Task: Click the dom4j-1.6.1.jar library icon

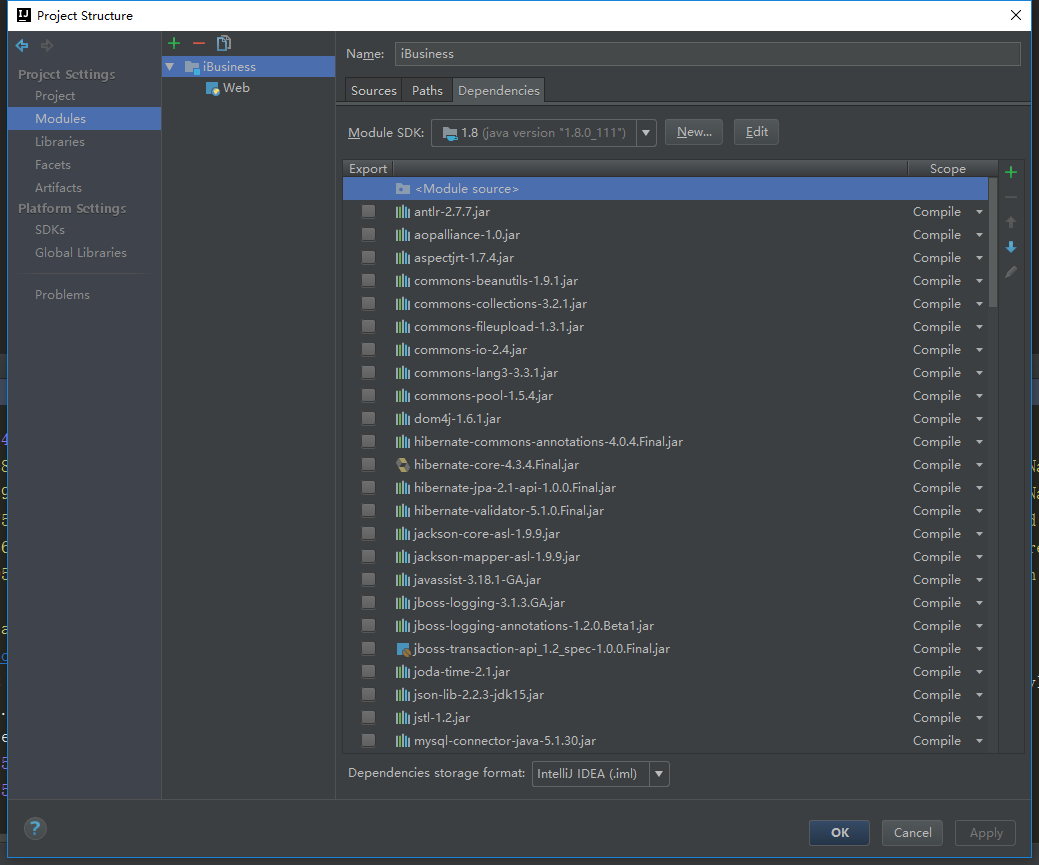Action: click(403, 419)
